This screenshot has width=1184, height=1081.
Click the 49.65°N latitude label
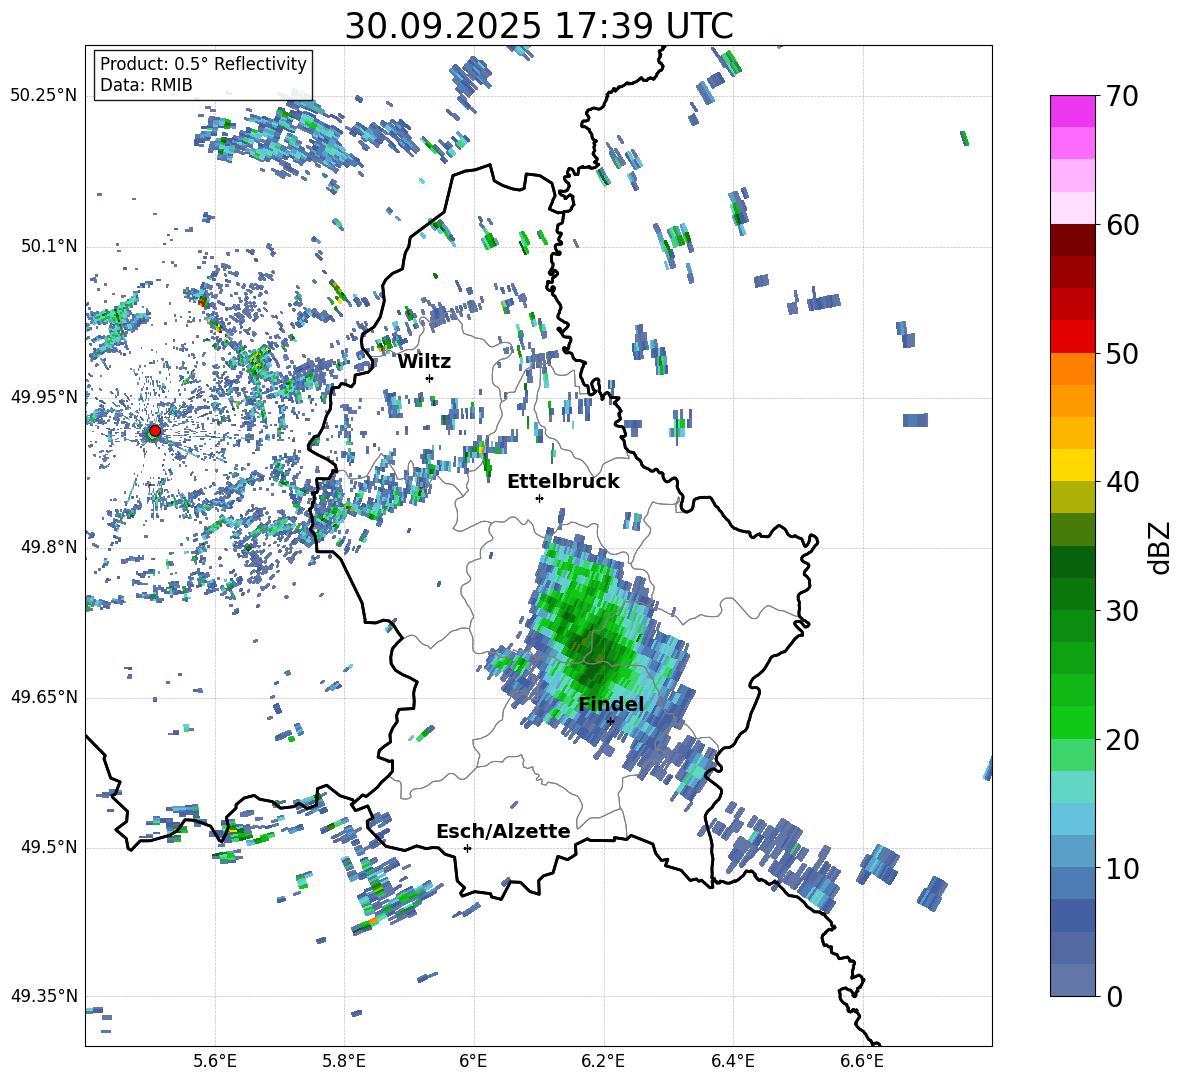44,697
